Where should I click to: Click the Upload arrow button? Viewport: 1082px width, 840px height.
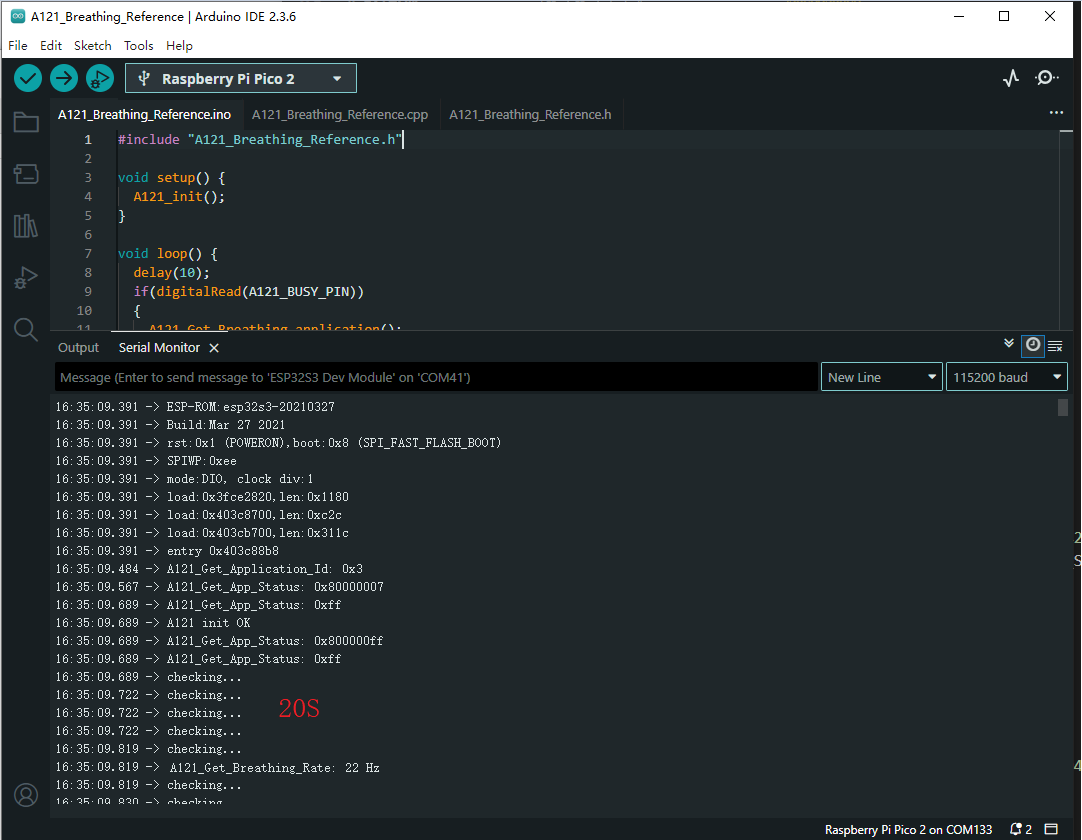pyautogui.click(x=64, y=78)
